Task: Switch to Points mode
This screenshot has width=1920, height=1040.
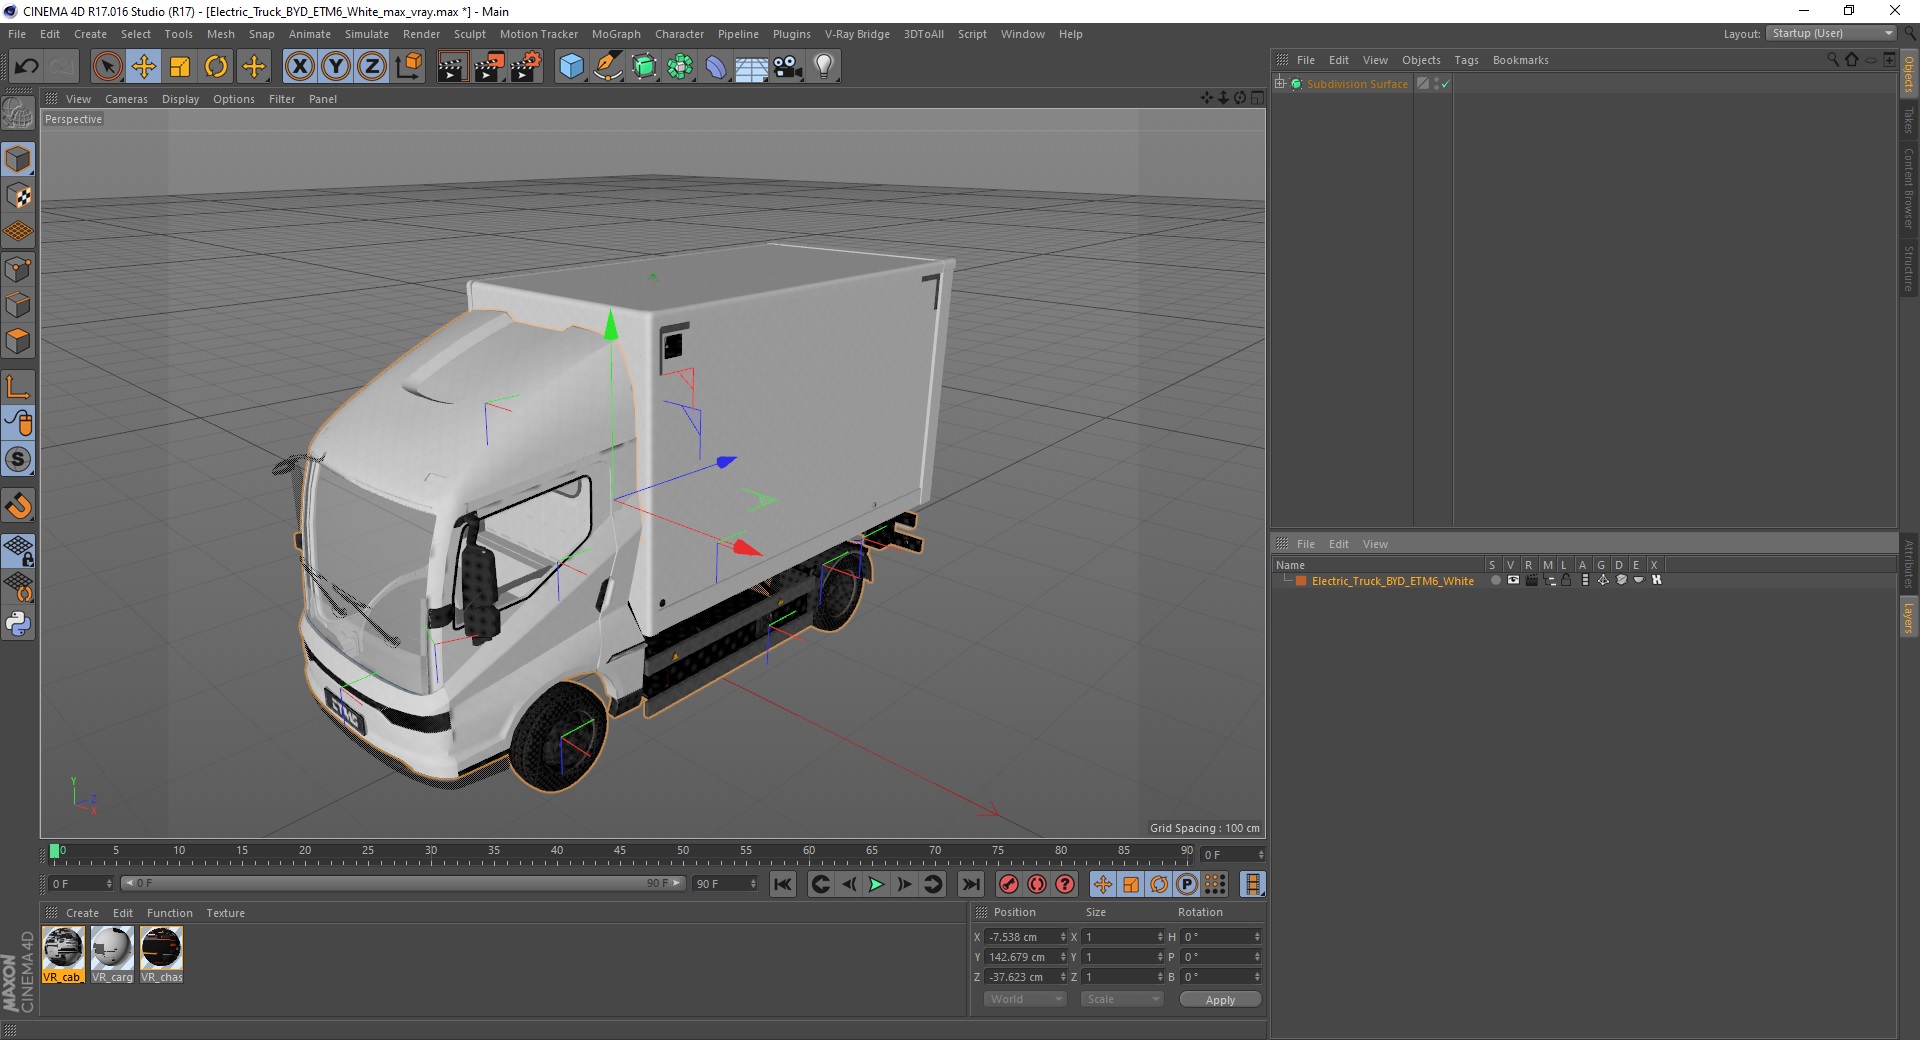Action: pos(18,269)
